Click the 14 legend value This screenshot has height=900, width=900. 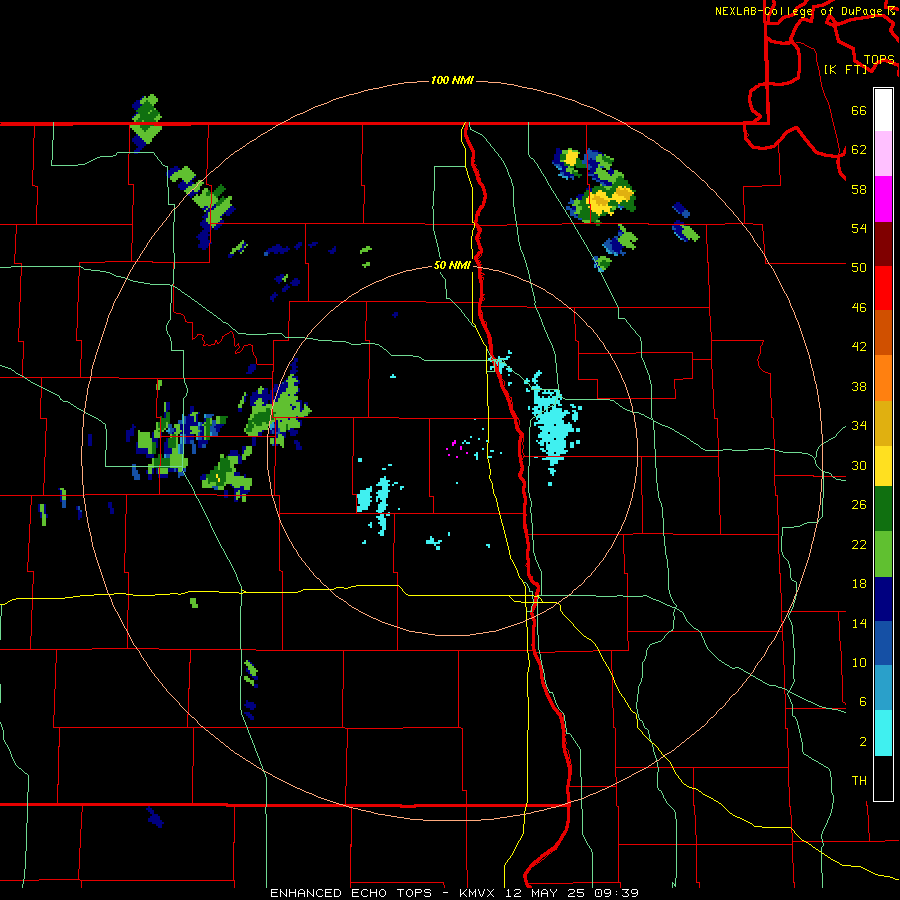[x=859, y=623]
